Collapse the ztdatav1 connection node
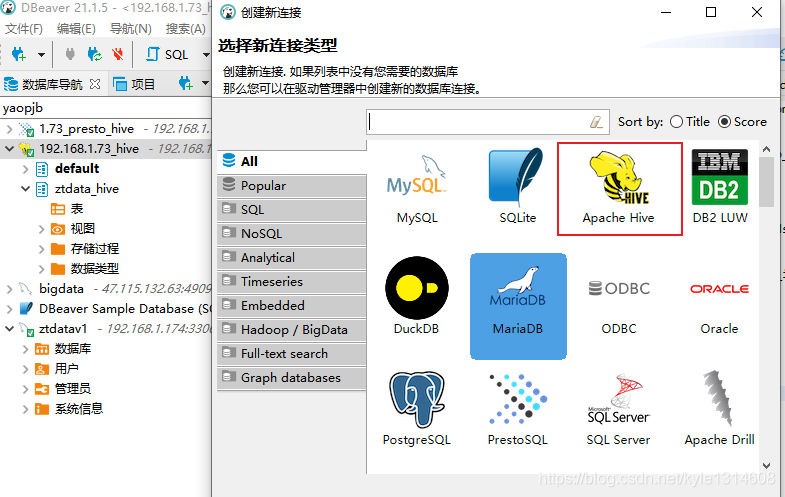 (10, 329)
